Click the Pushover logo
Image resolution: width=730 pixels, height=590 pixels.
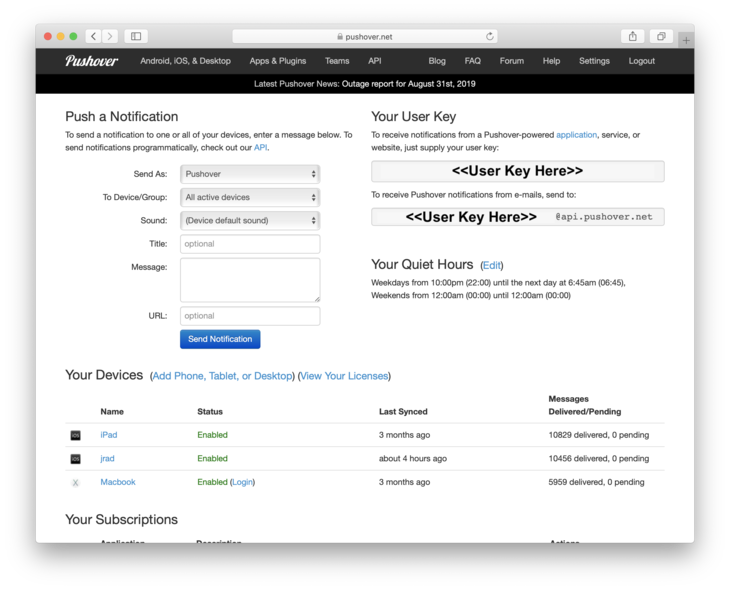pos(92,61)
